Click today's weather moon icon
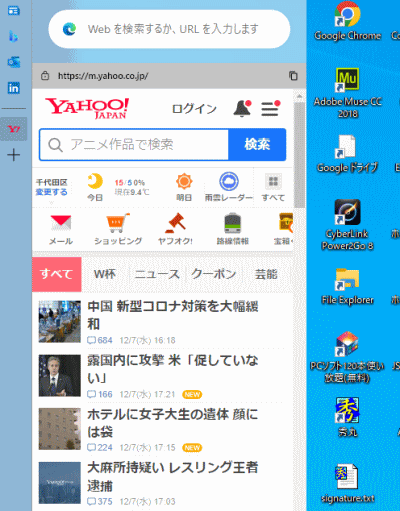 pos(95,182)
